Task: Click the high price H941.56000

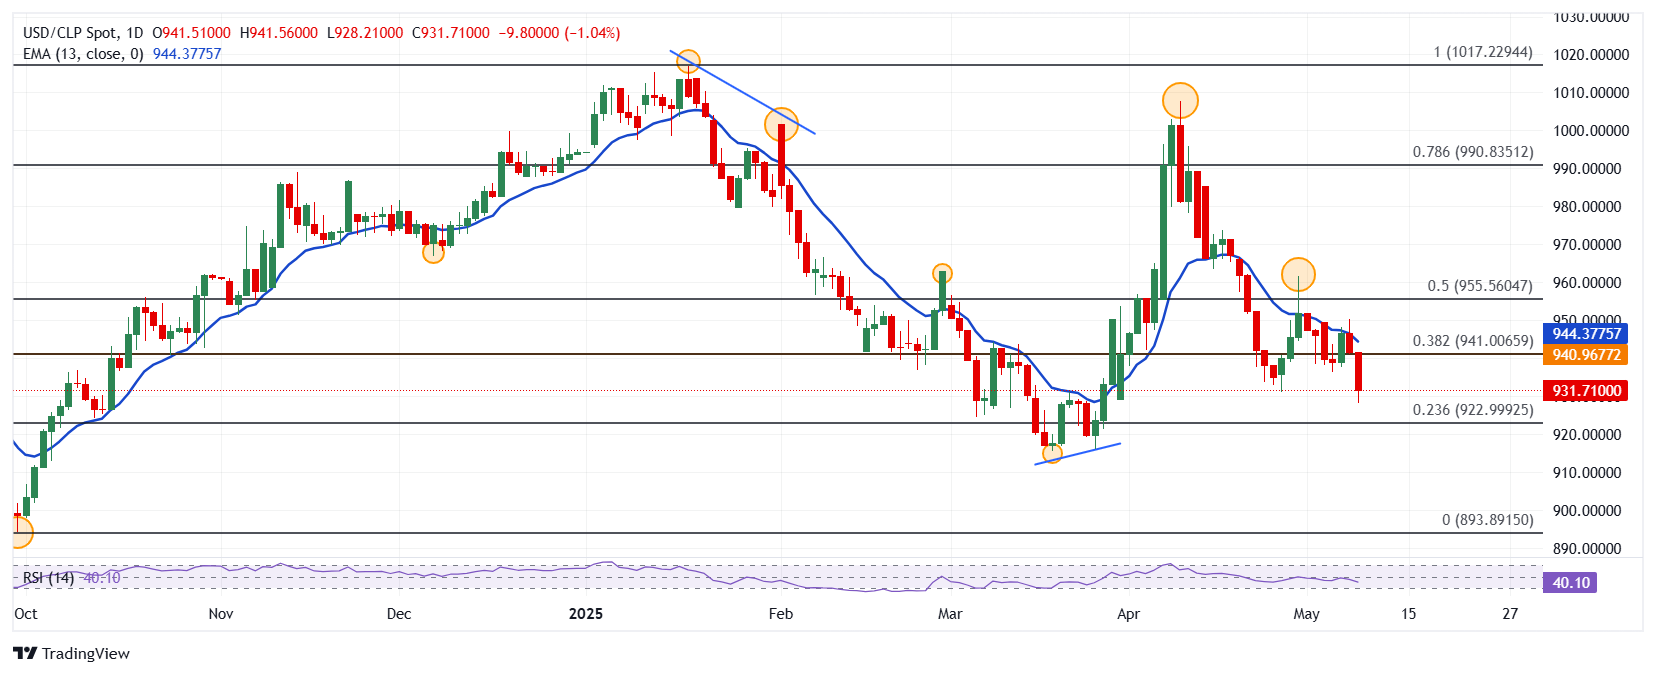Action: point(279,33)
